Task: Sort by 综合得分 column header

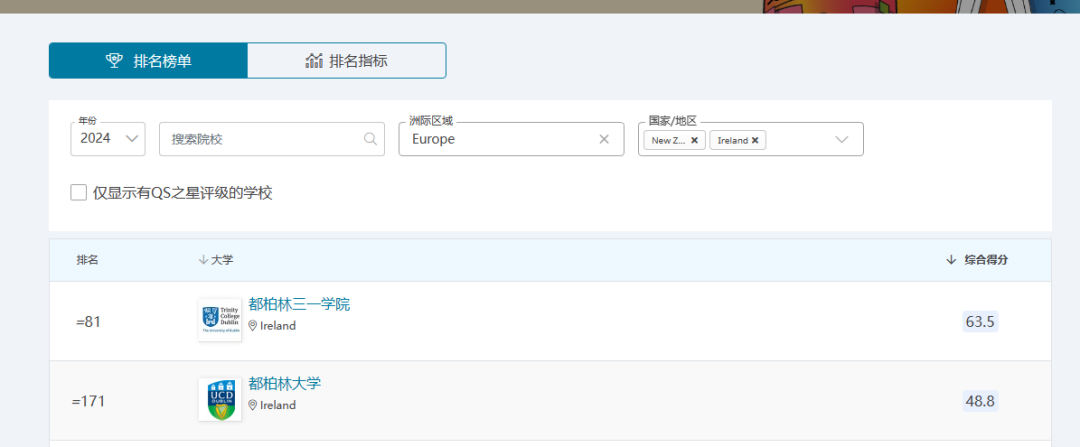Action: [977, 260]
